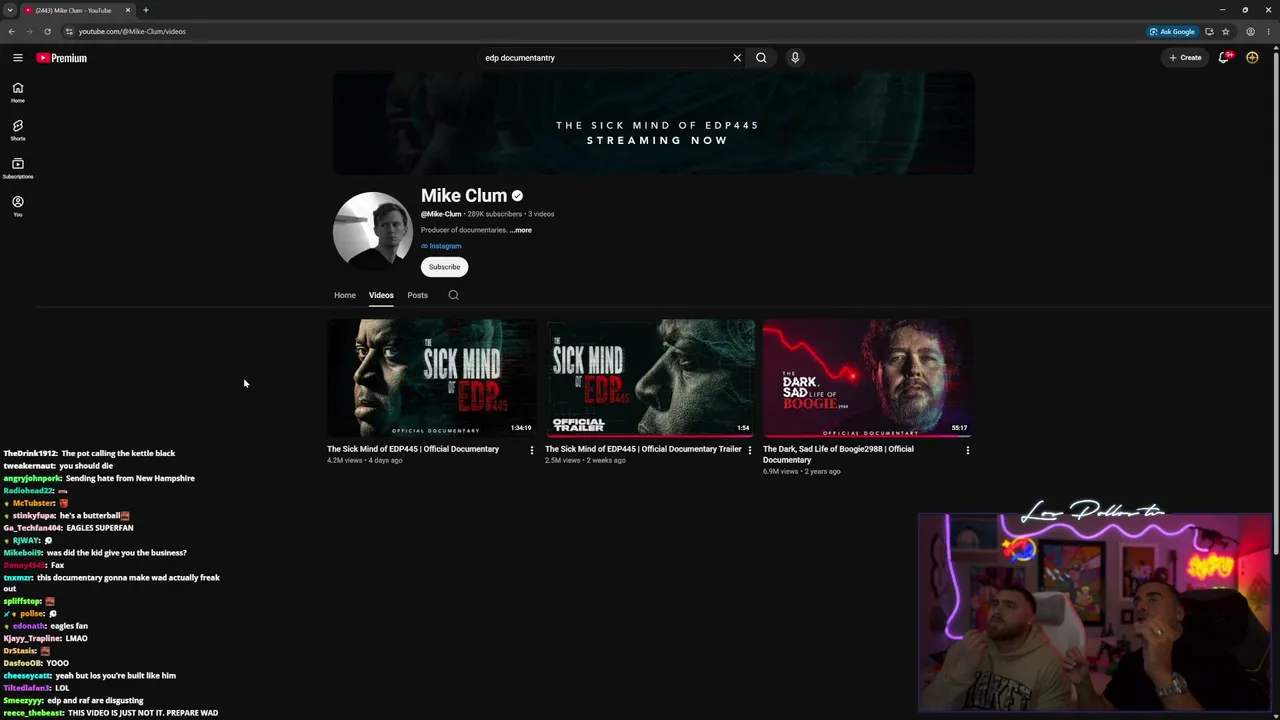Open the notifications bell
This screenshot has height=720, width=1280.
tap(1223, 58)
